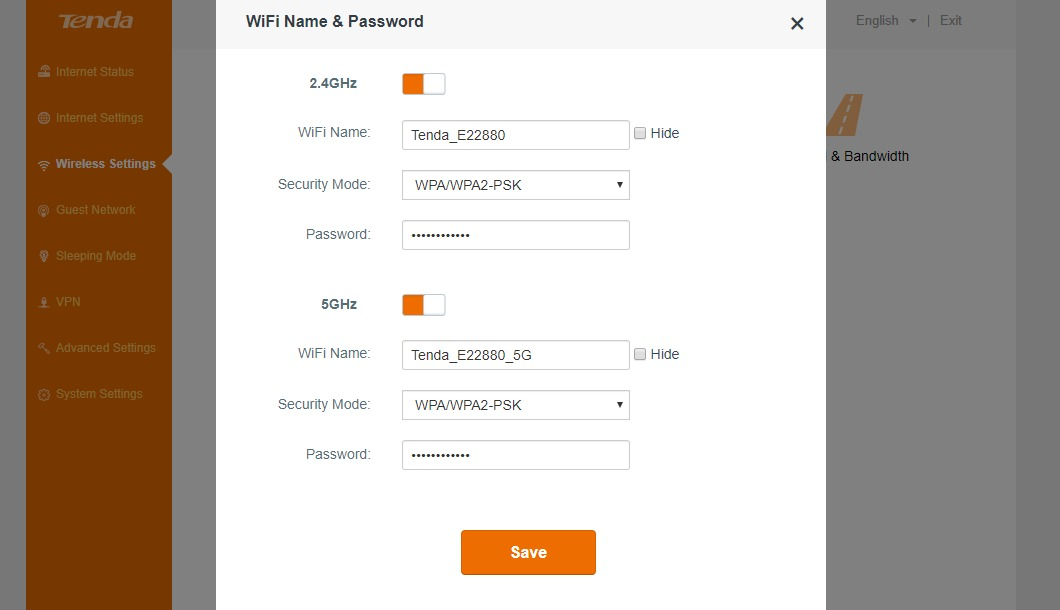Viewport: 1060px width, 610px height.
Task: Toggle the 5GHz WiFi switch
Action: [424, 304]
